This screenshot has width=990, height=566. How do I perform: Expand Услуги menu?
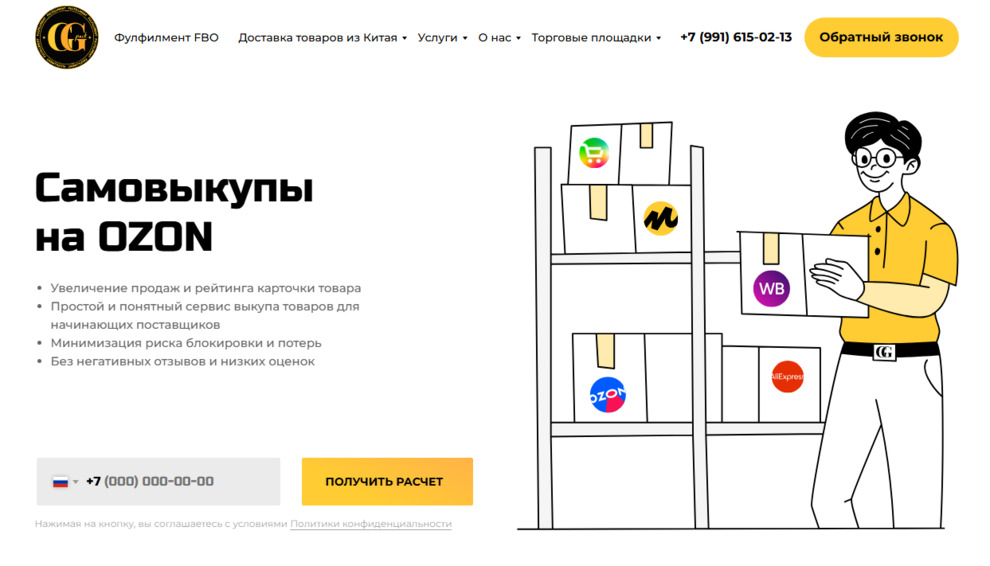pyautogui.click(x=442, y=37)
